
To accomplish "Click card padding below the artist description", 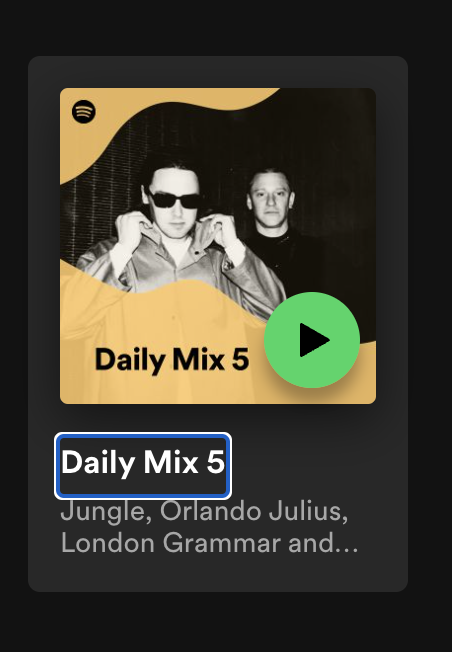I will coord(218,574).
